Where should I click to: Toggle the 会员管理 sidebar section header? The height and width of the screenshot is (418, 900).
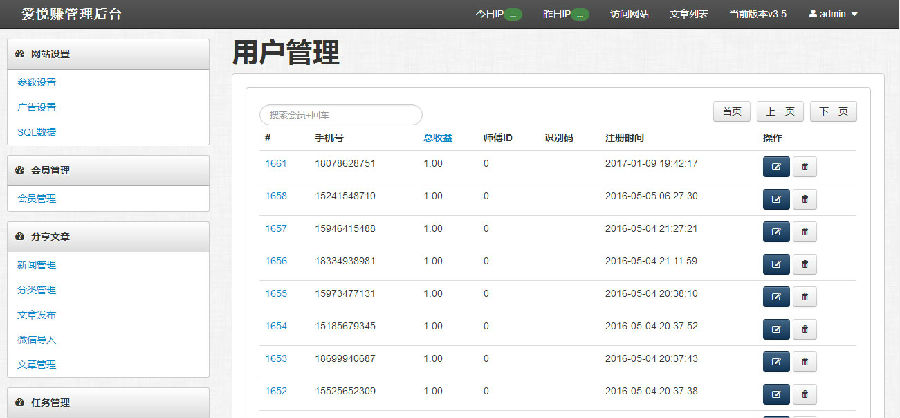point(108,171)
